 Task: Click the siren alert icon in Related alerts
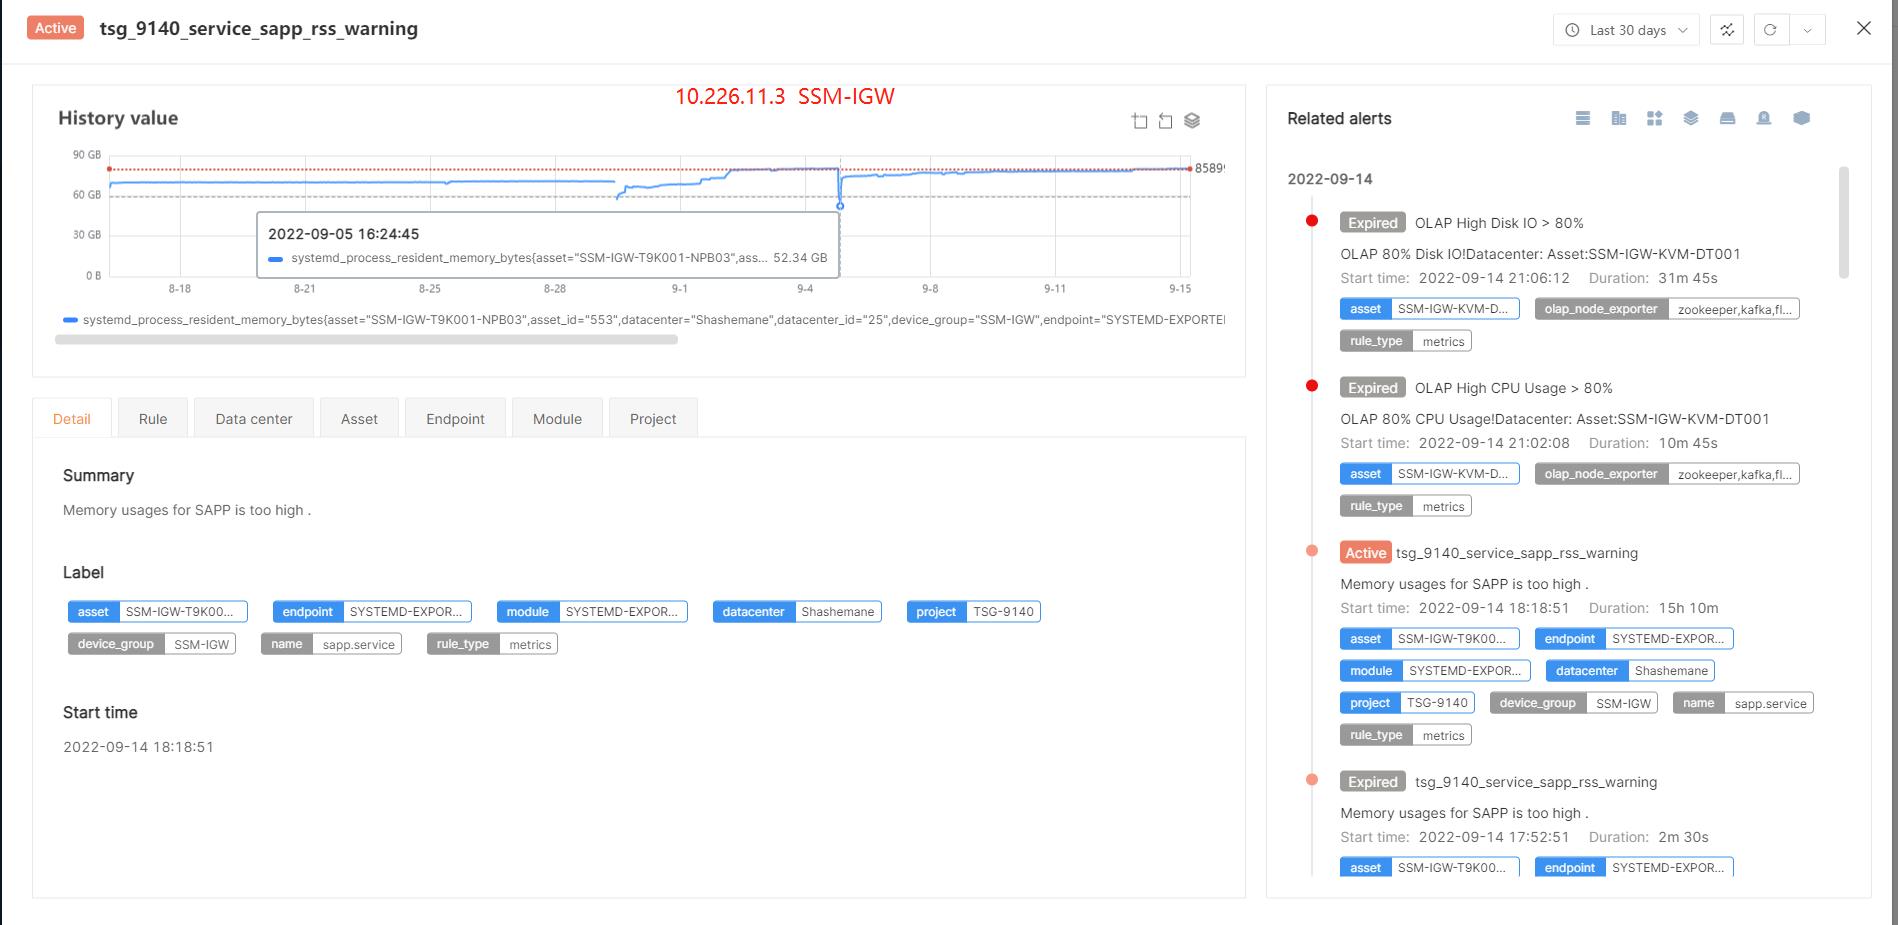tap(1764, 118)
